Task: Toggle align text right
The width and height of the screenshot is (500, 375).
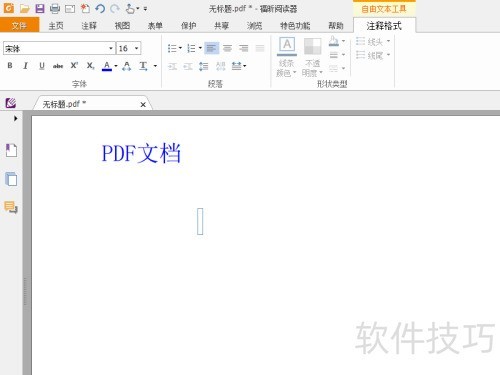Action: (244, 48)
